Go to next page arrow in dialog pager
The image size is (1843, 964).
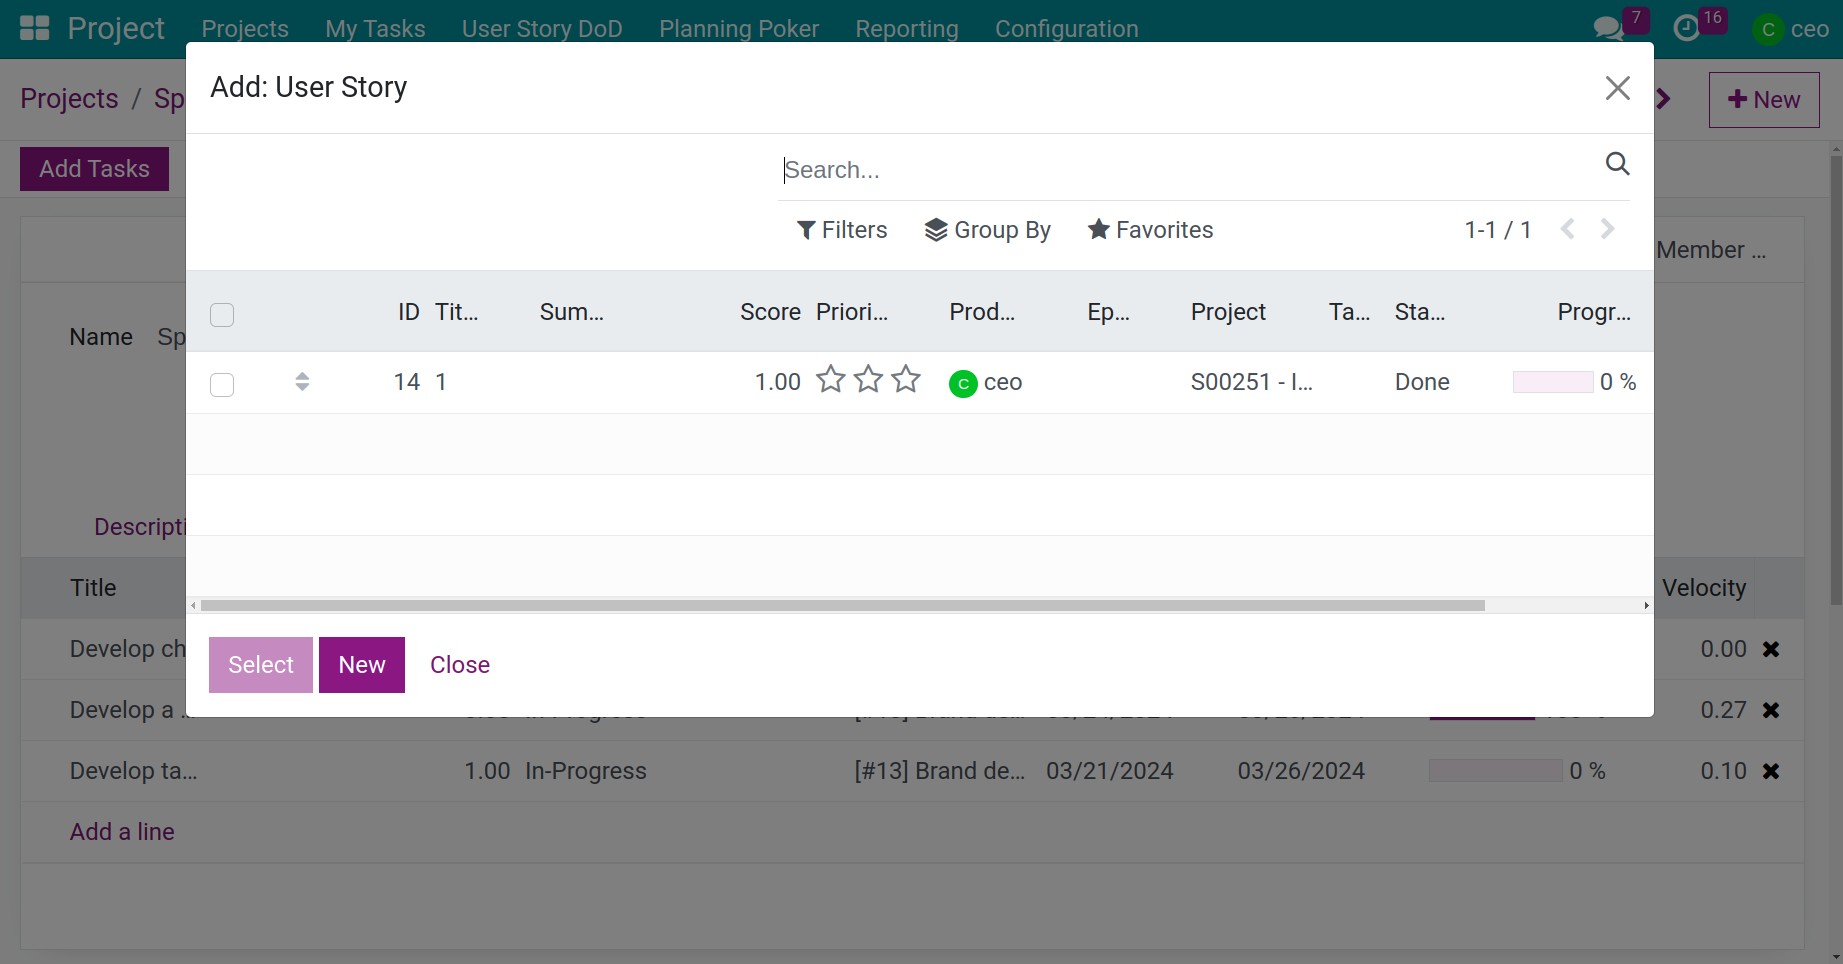point(1607,229)
